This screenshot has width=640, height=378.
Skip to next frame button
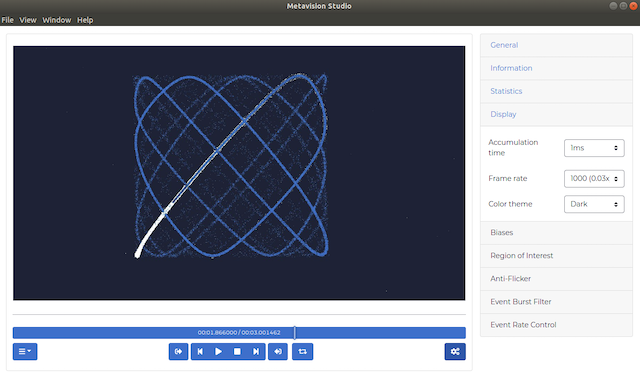(256, 351)
